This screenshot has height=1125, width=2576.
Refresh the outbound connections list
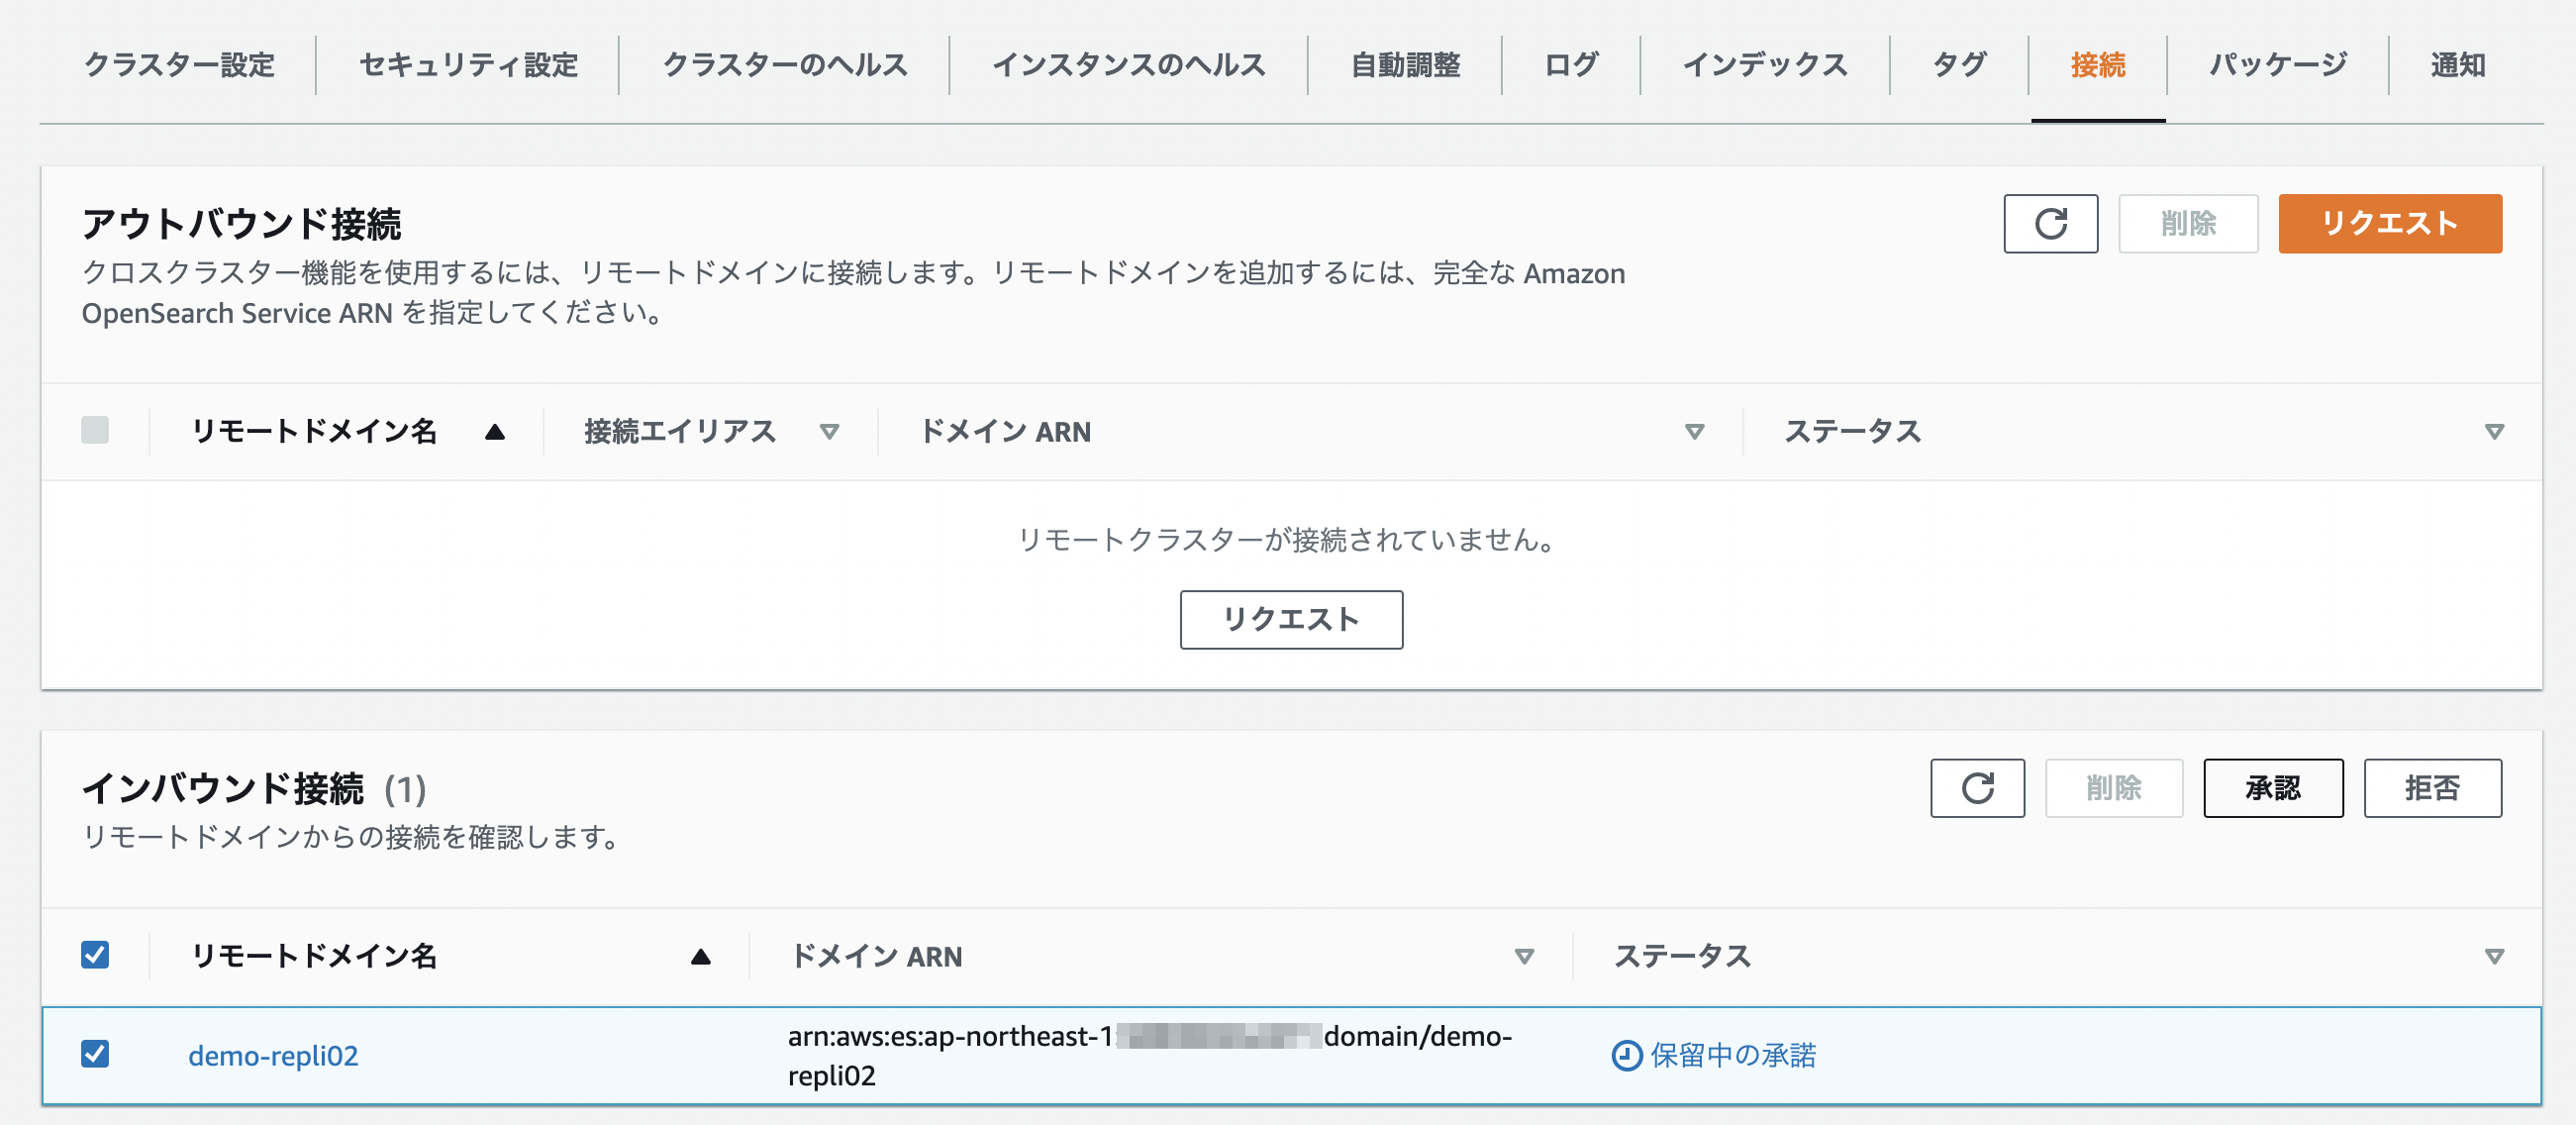click(2051, 223)
